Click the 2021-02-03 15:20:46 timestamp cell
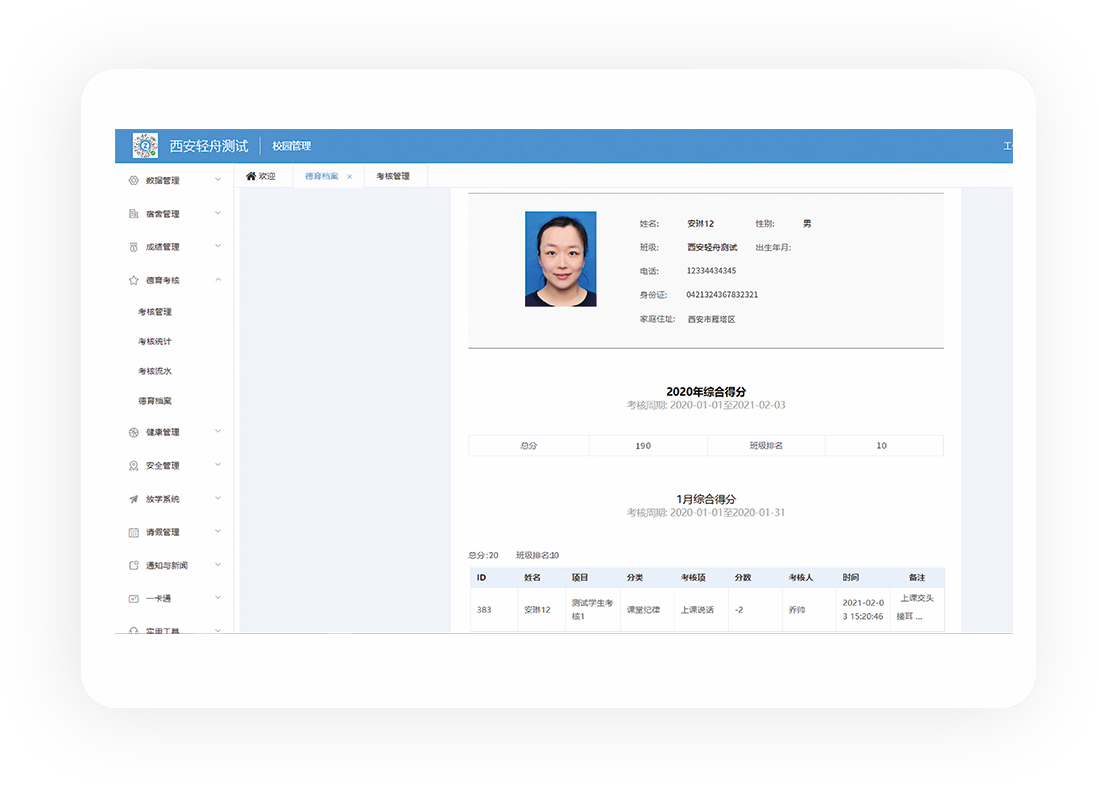1101x785 pixels. click(x=863, y=609)
